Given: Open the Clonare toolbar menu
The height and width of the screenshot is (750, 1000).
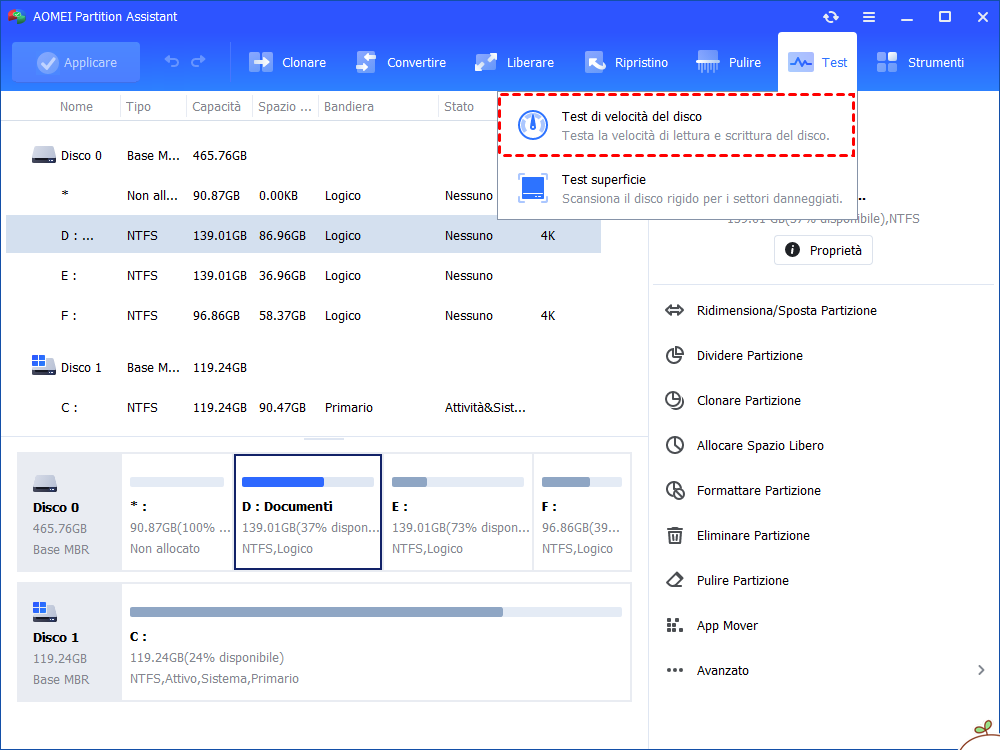Looking at the screenshot, I should click(287, 62).
